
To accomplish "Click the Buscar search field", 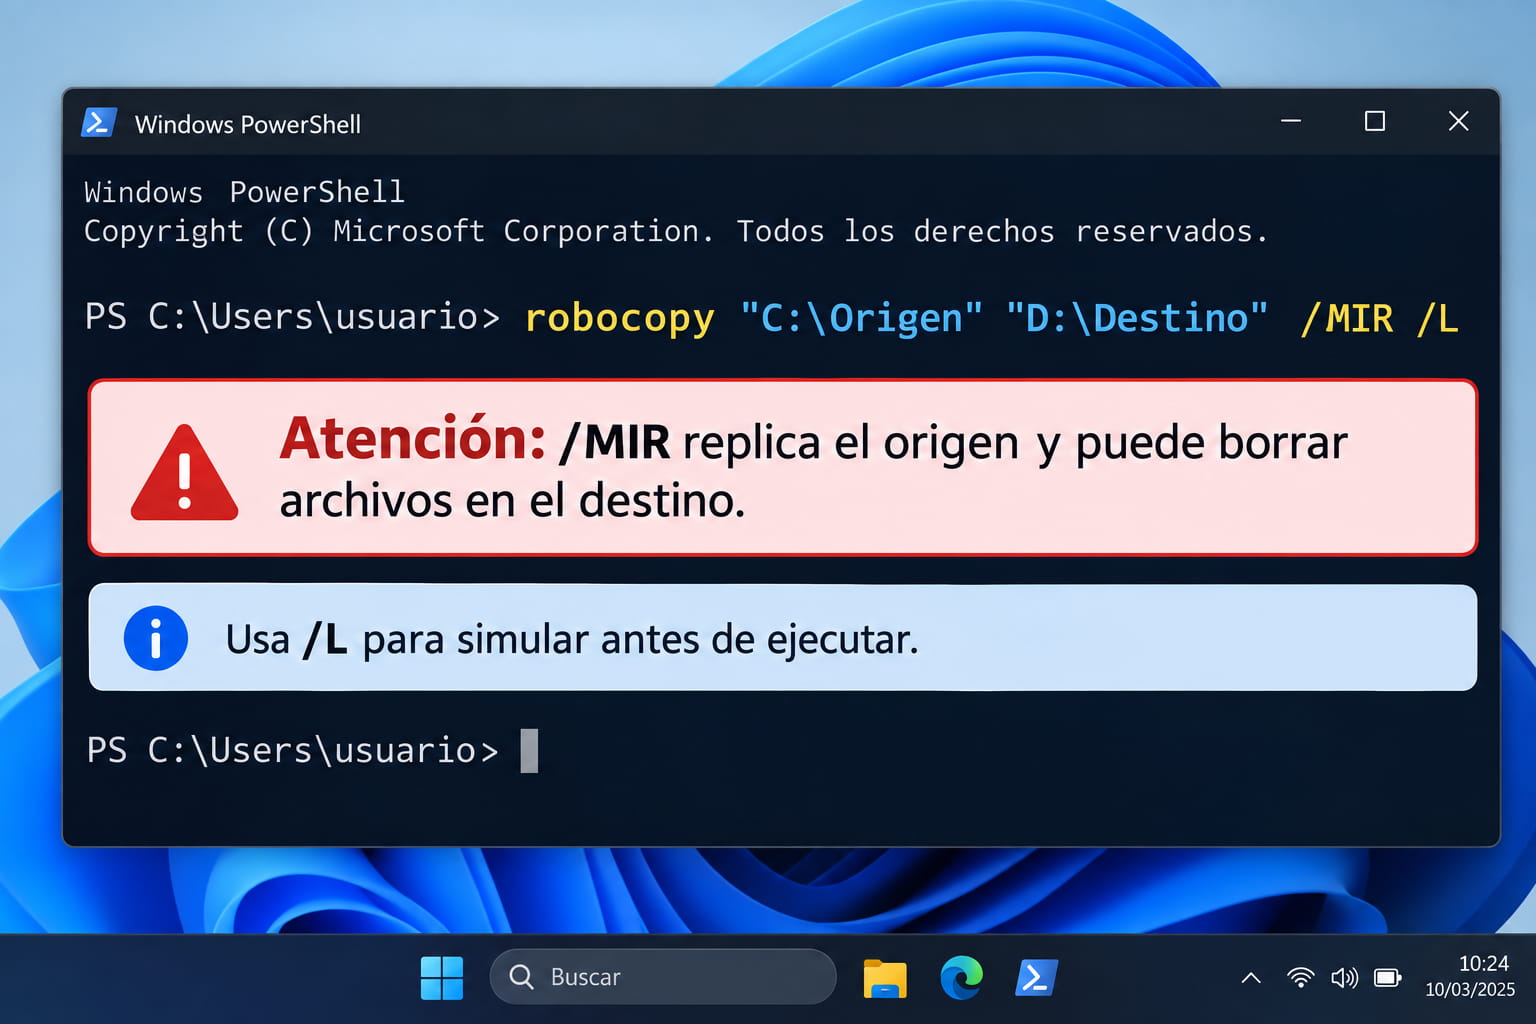I will click(x=663, y=976).
